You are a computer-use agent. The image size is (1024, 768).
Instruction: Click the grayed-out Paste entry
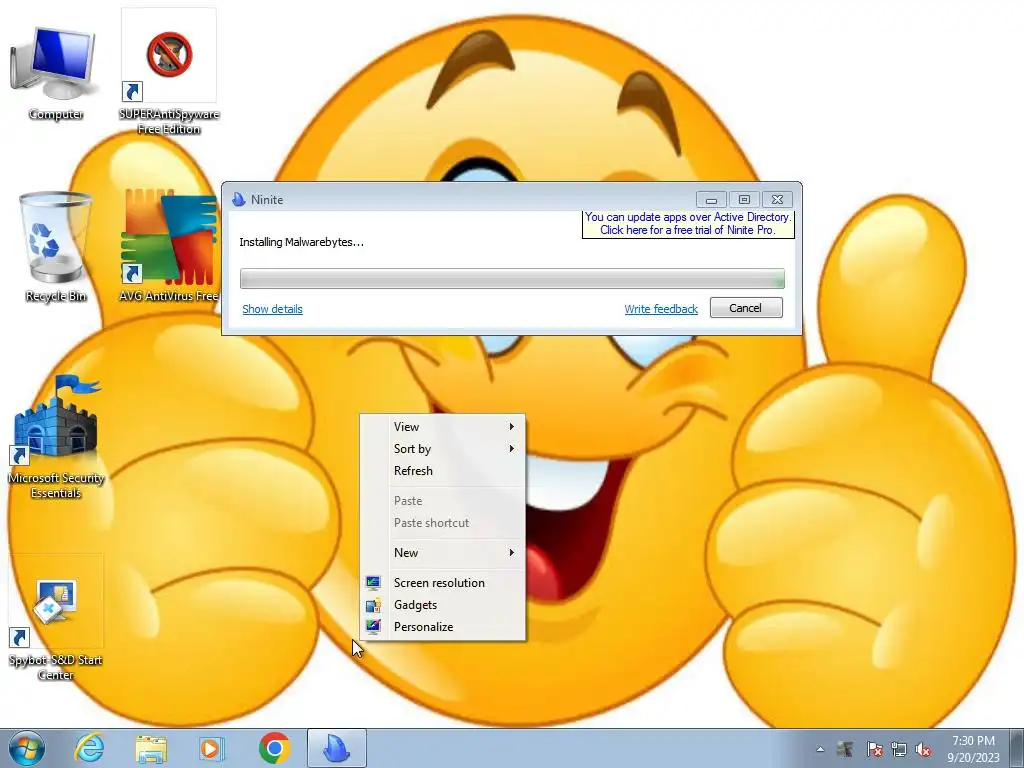[443, 501]
